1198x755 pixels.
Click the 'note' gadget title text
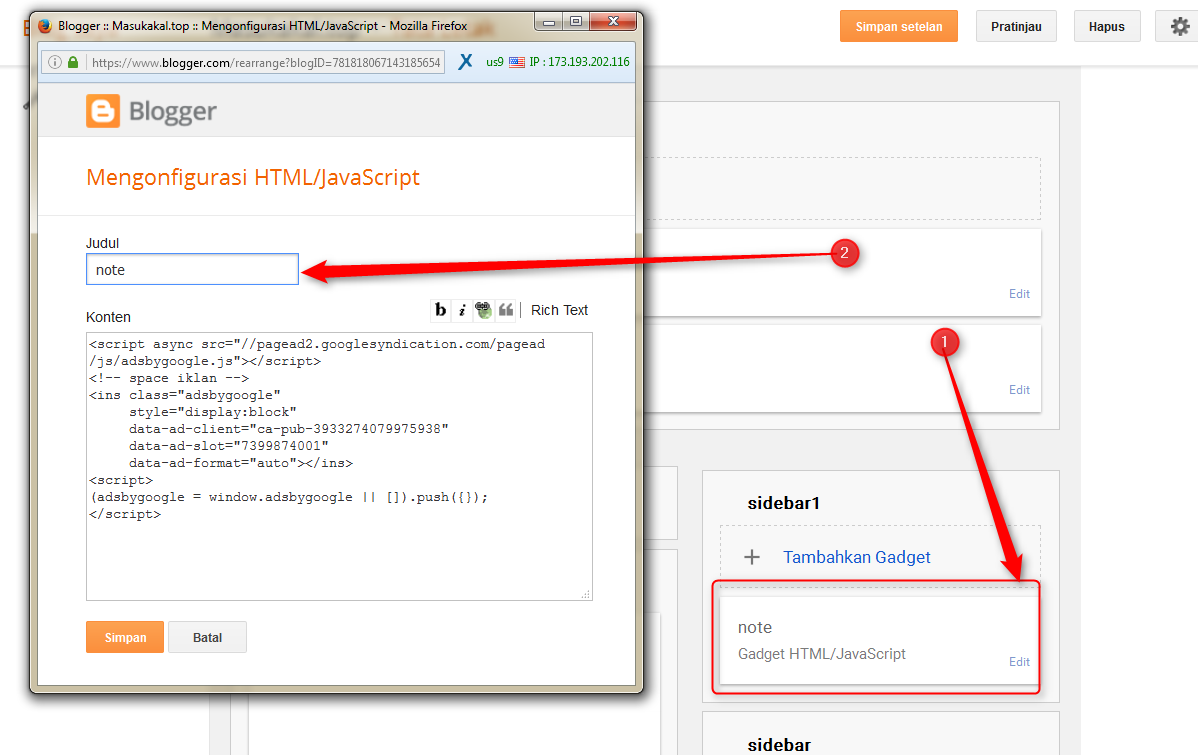[x=755, y=627]
